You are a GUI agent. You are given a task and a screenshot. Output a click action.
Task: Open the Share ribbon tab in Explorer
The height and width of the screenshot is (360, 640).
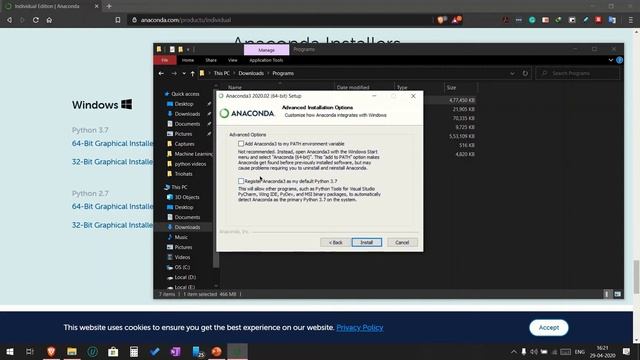pyautogui.click(x=211, y=60)
